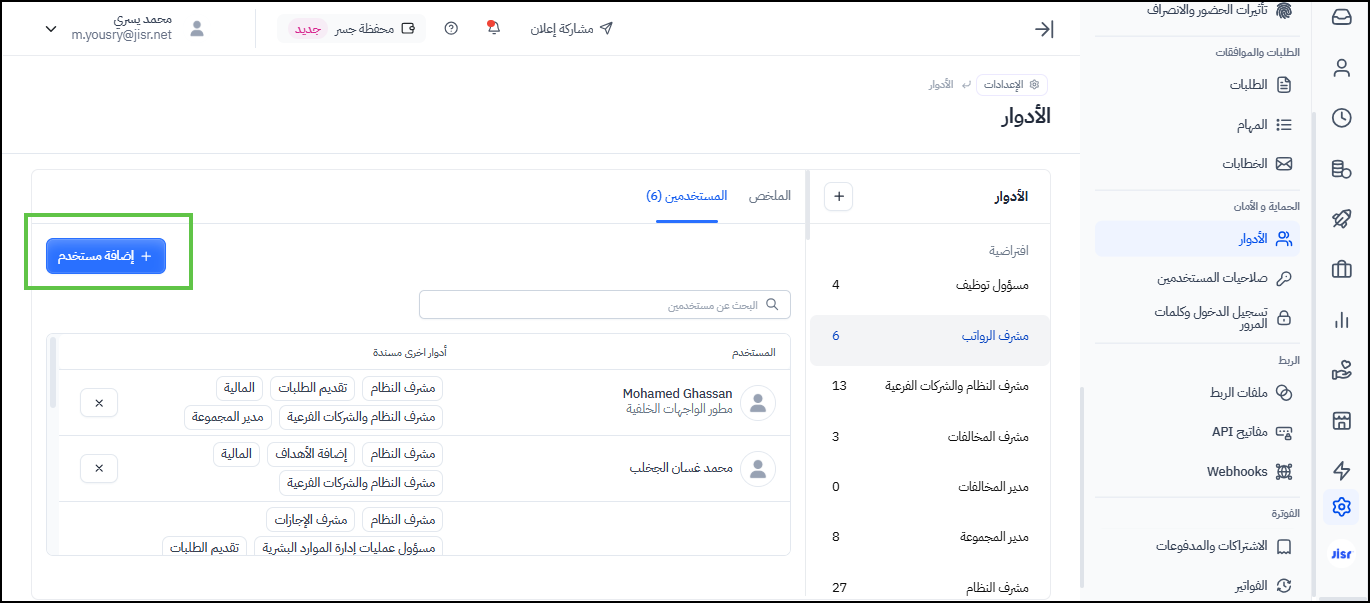Open the bar chart reports icon

1341,320
